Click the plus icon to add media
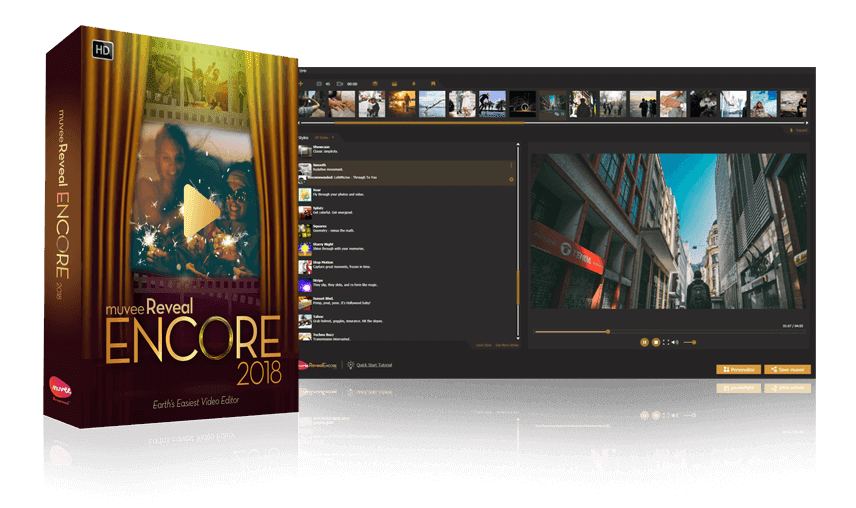 [301, 83]
